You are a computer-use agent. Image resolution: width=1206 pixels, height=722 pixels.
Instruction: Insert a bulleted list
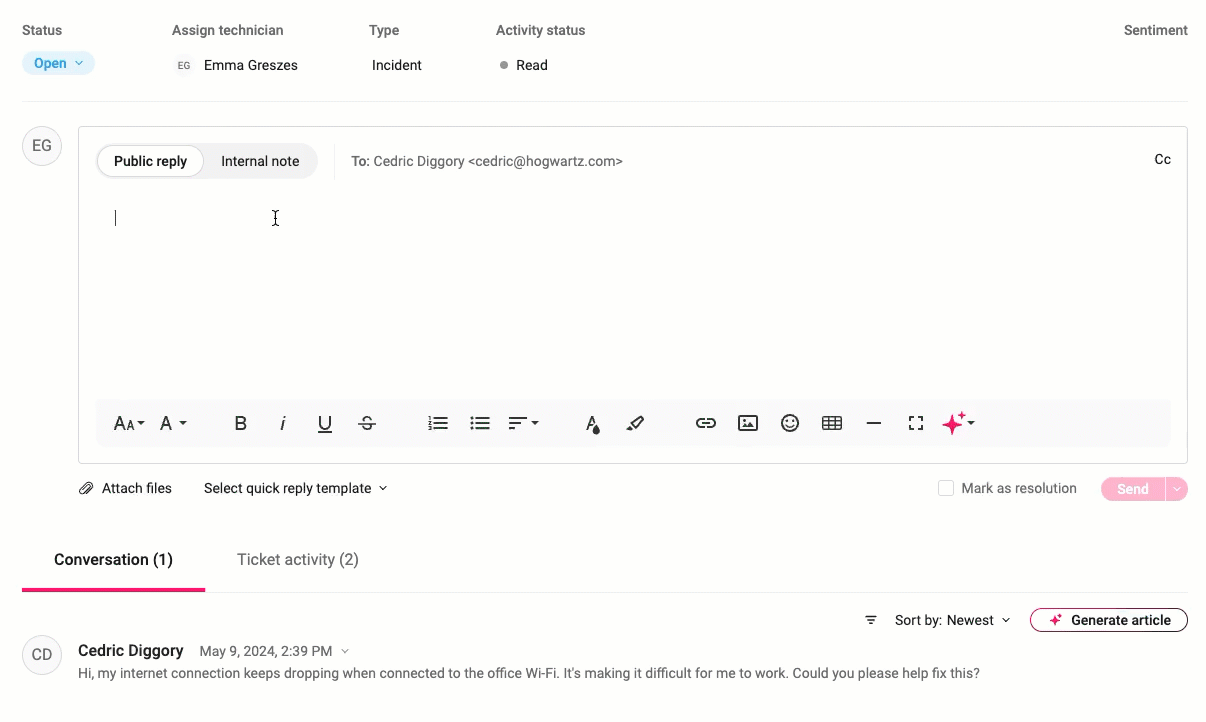click(480, 424)
